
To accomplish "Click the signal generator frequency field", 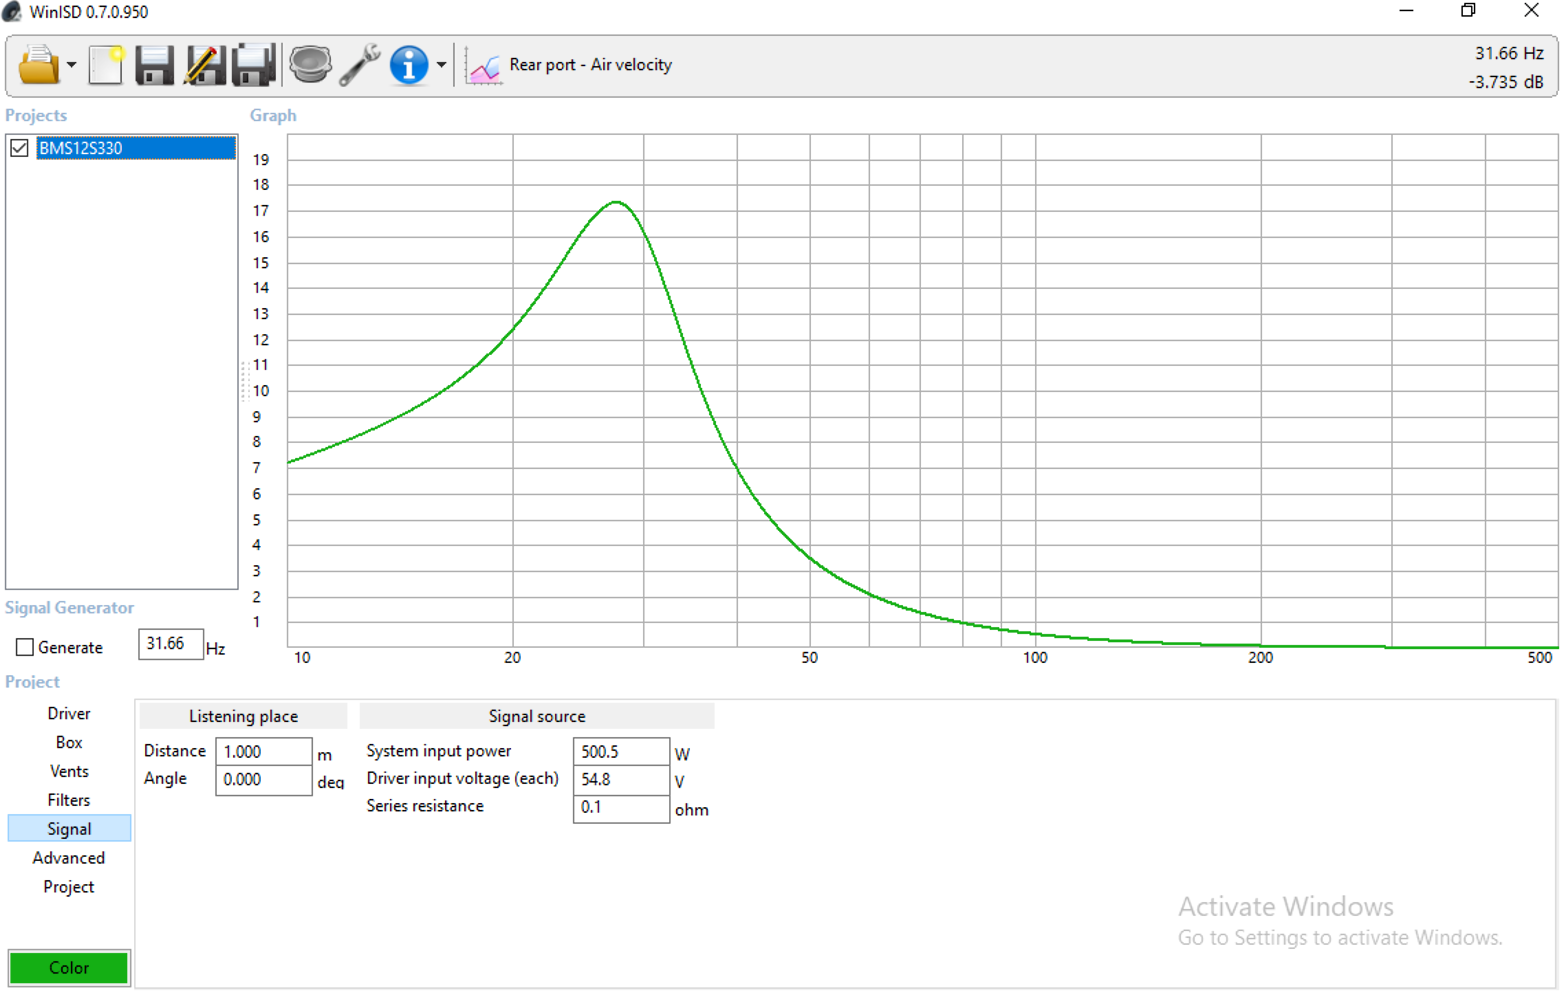I will 171,644.
